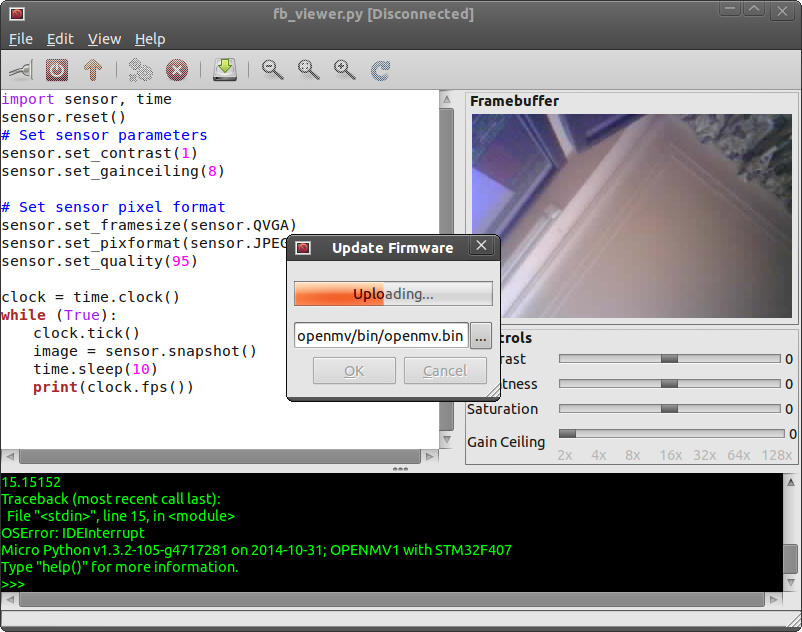Close the Update Firmware dialog

pos(482,247)
